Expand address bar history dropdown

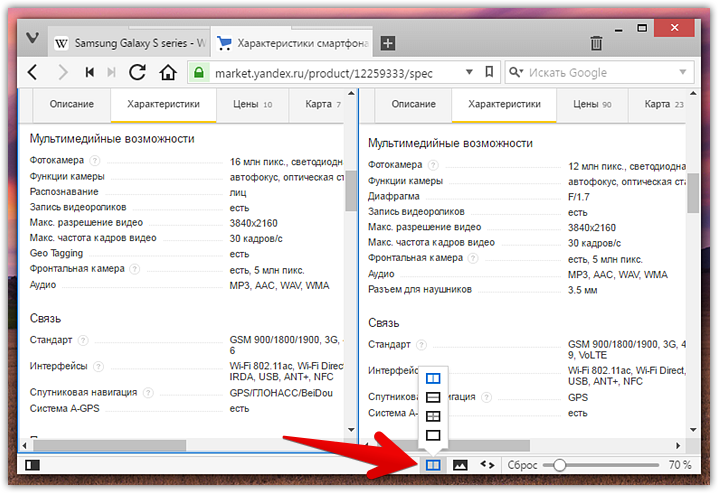(469, 72)
